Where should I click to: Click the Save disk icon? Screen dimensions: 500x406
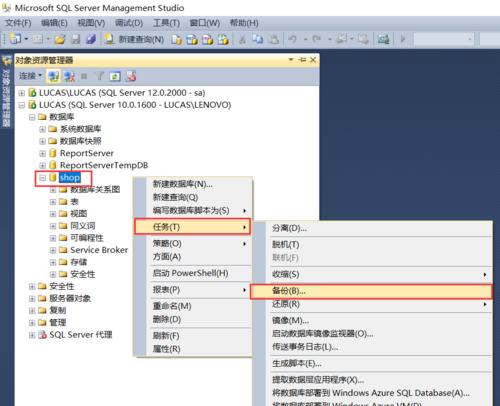pyautogui.click(x=76, y=40)
